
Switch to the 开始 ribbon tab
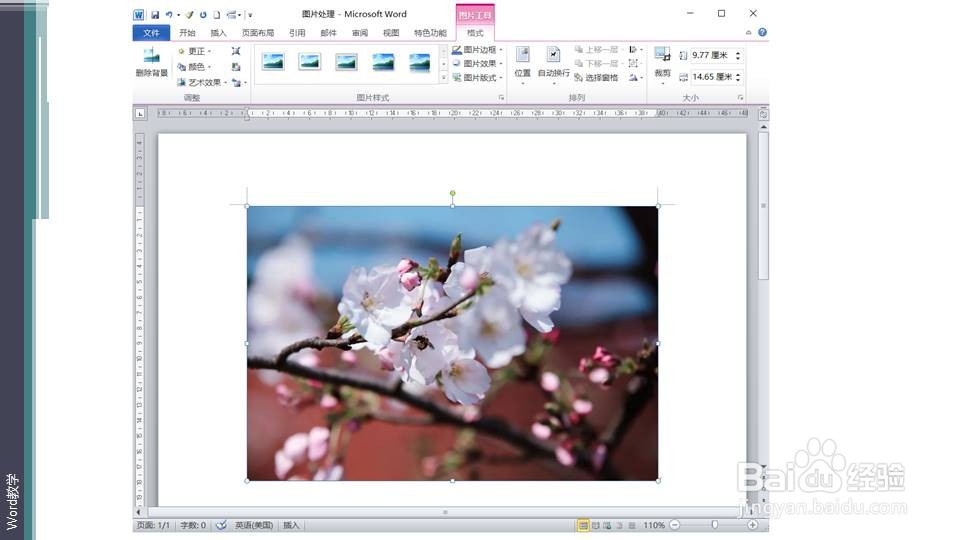(x=187, y=33)
